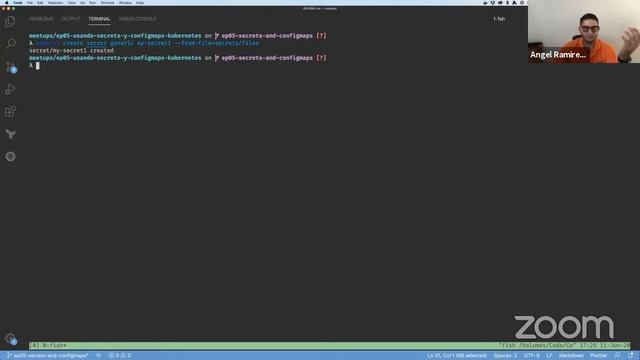Click the 'Spaces: 2' indentation setting
Image resolution: width=640 pixels, height=360 pixels.
[x=505, y=356]
